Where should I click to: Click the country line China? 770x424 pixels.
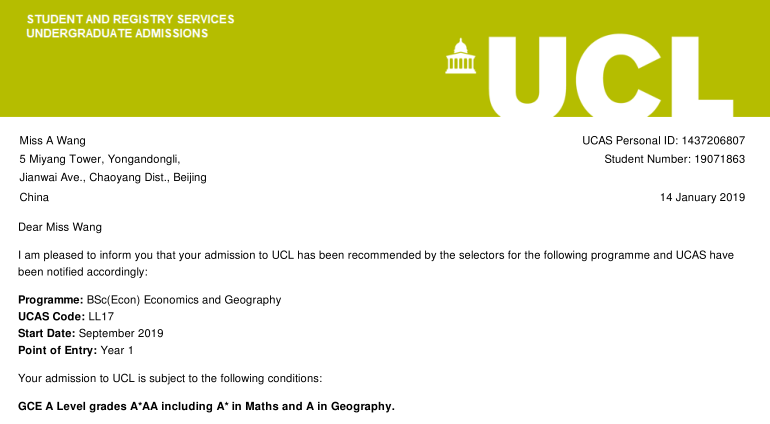coord(34,197)
